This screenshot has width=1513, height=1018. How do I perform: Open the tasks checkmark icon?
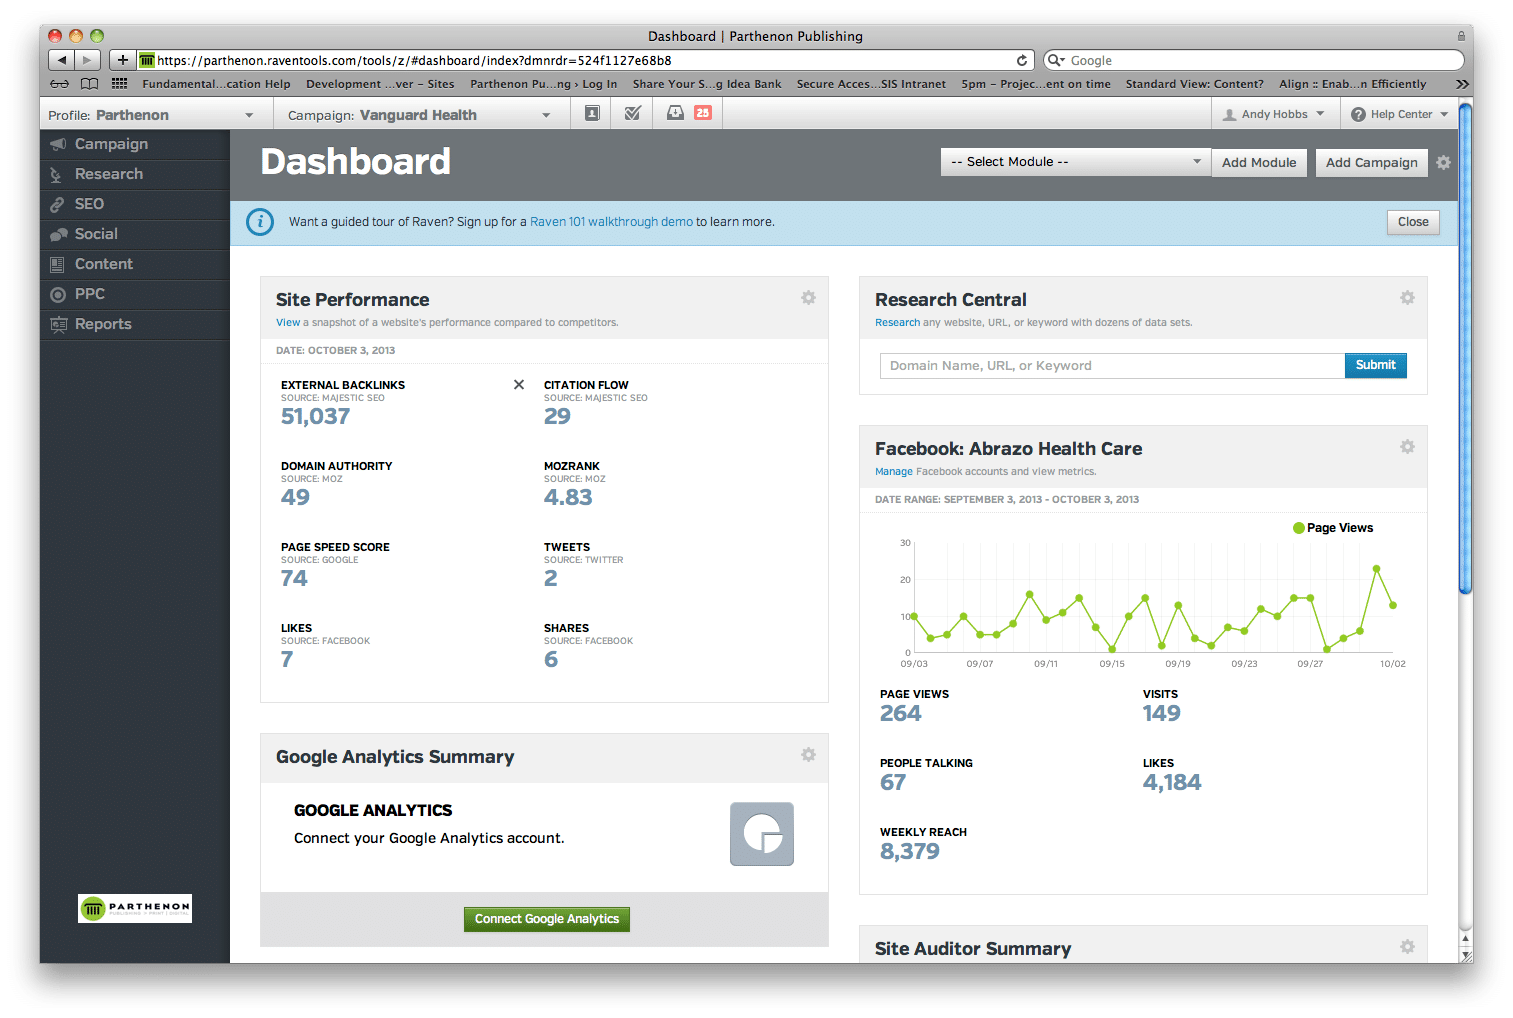tap(632, 113)
